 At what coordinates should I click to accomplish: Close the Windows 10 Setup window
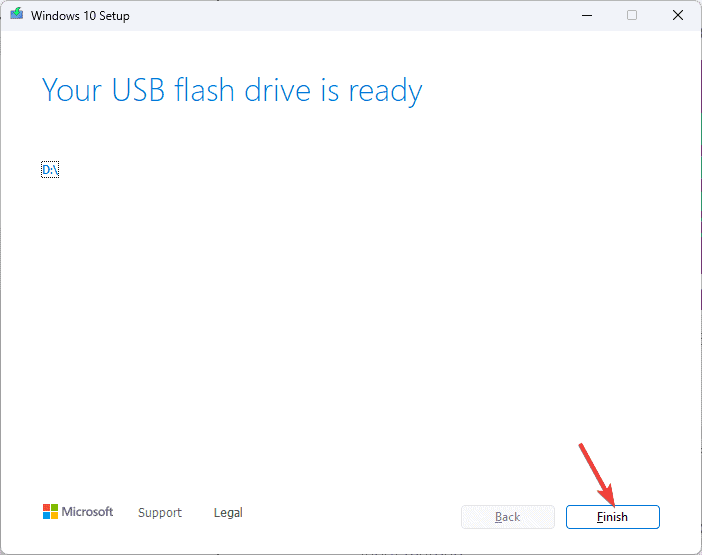point(678,15)
